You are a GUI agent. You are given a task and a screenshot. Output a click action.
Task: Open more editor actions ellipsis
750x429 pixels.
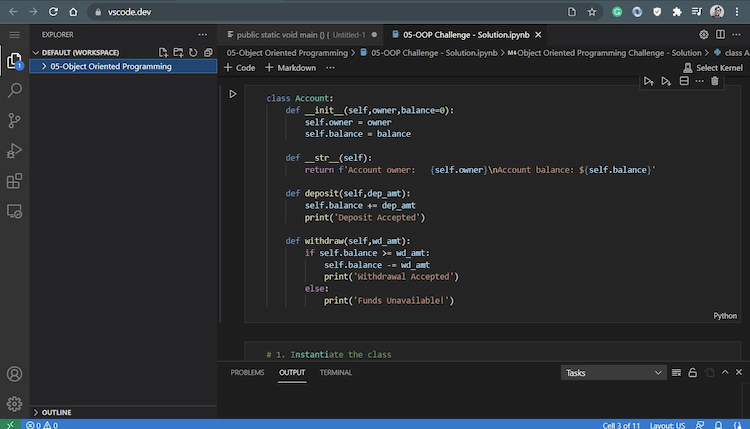click(736, 35)
